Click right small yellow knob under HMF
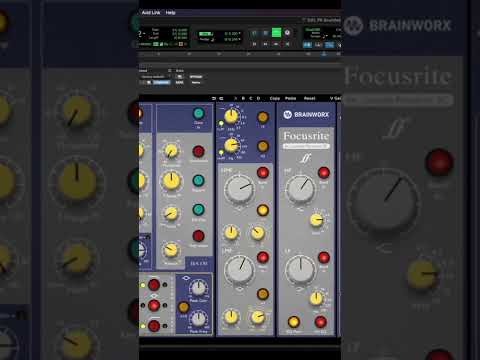480x360 pixels. point(257,233)
